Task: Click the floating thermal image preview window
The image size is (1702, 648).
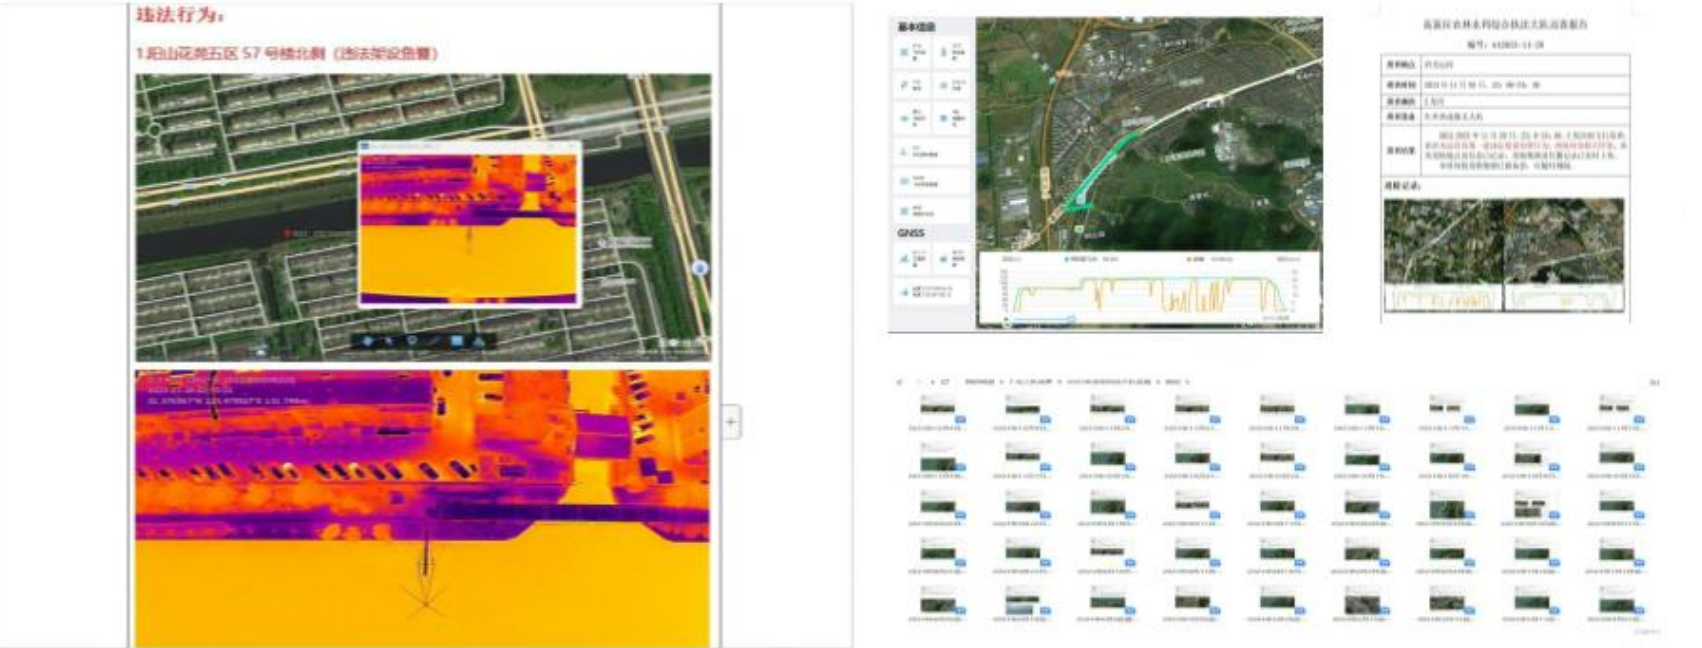Action: [x=469, y=224]
